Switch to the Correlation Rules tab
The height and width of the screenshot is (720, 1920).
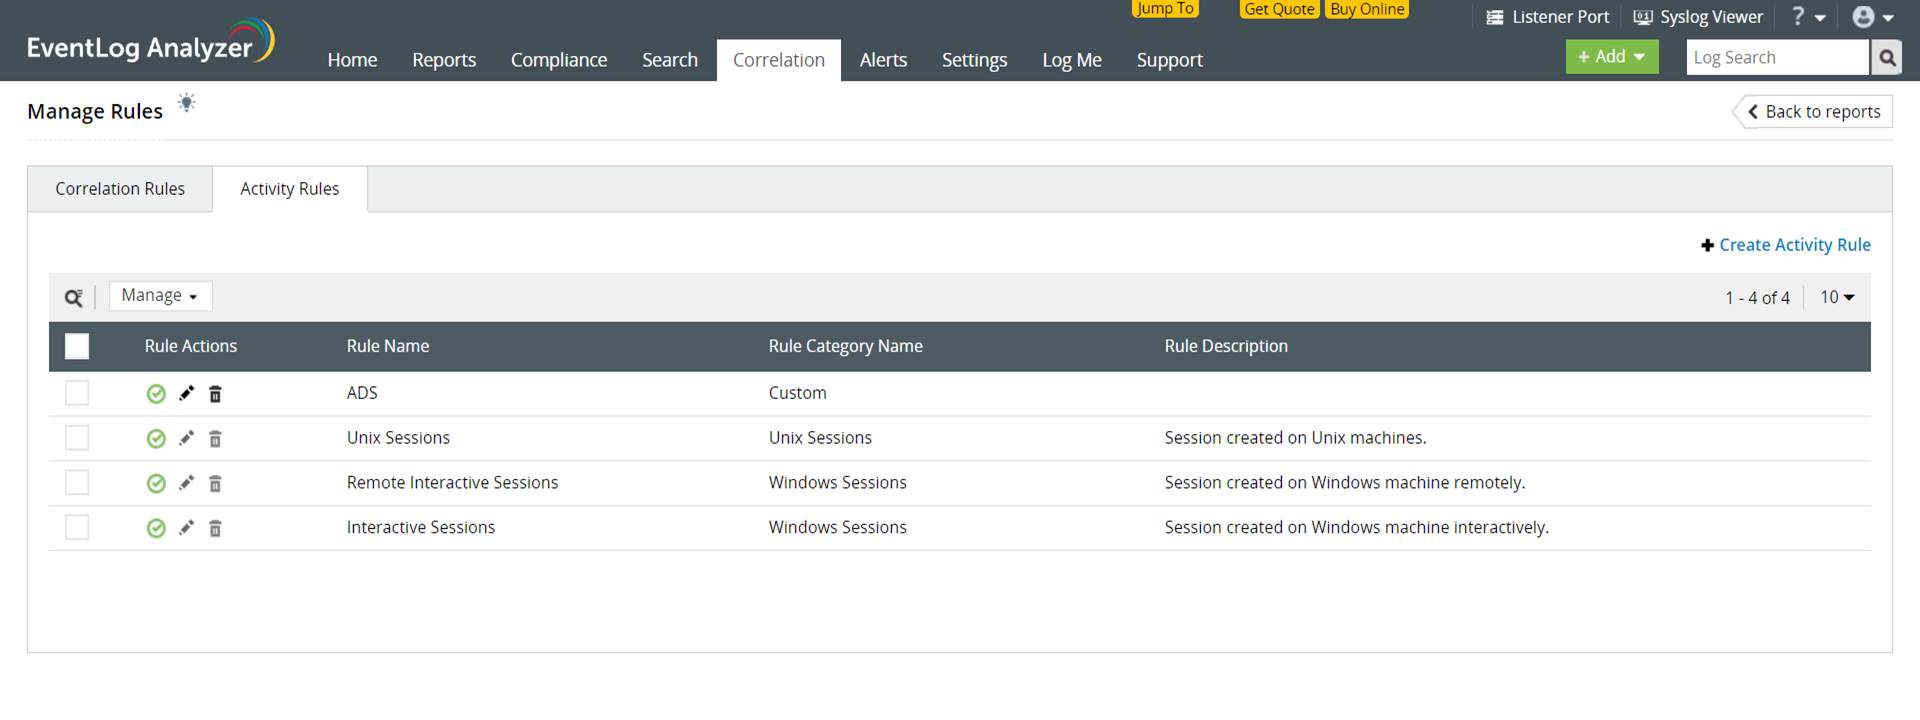(x=120, y=189)
